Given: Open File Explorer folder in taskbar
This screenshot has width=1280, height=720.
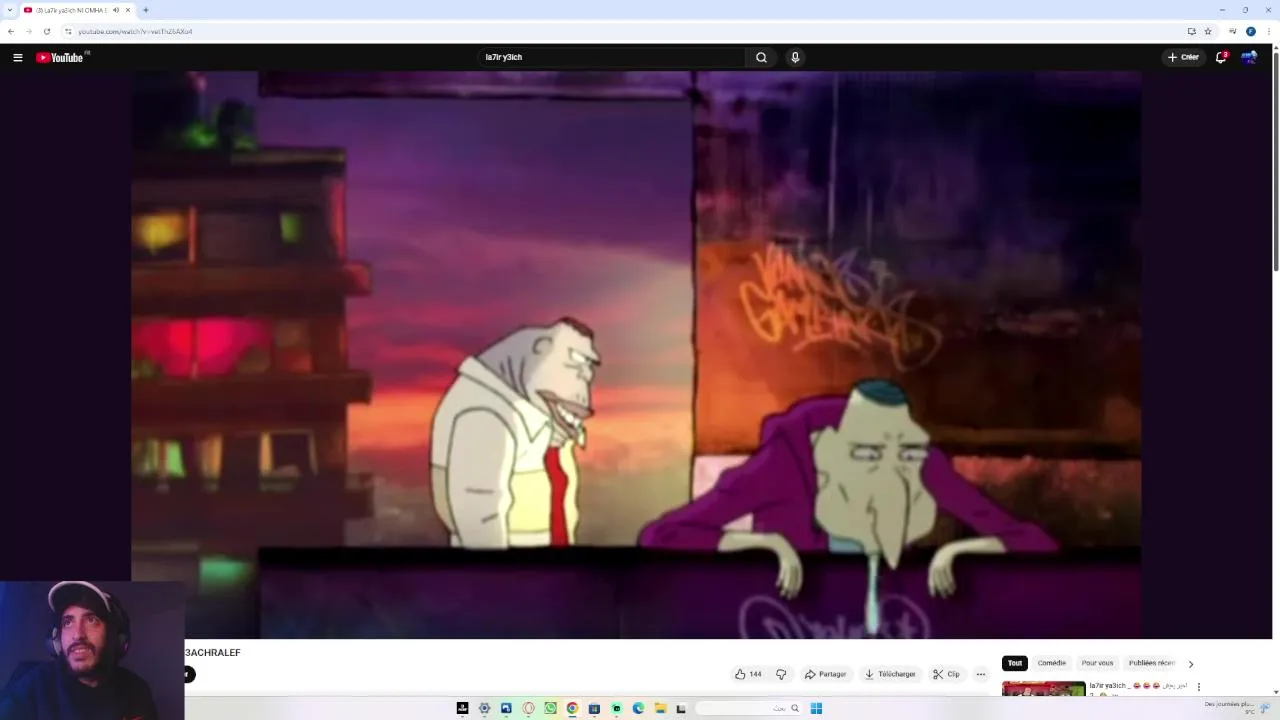Looking at the screenshot, I should 660,708.
